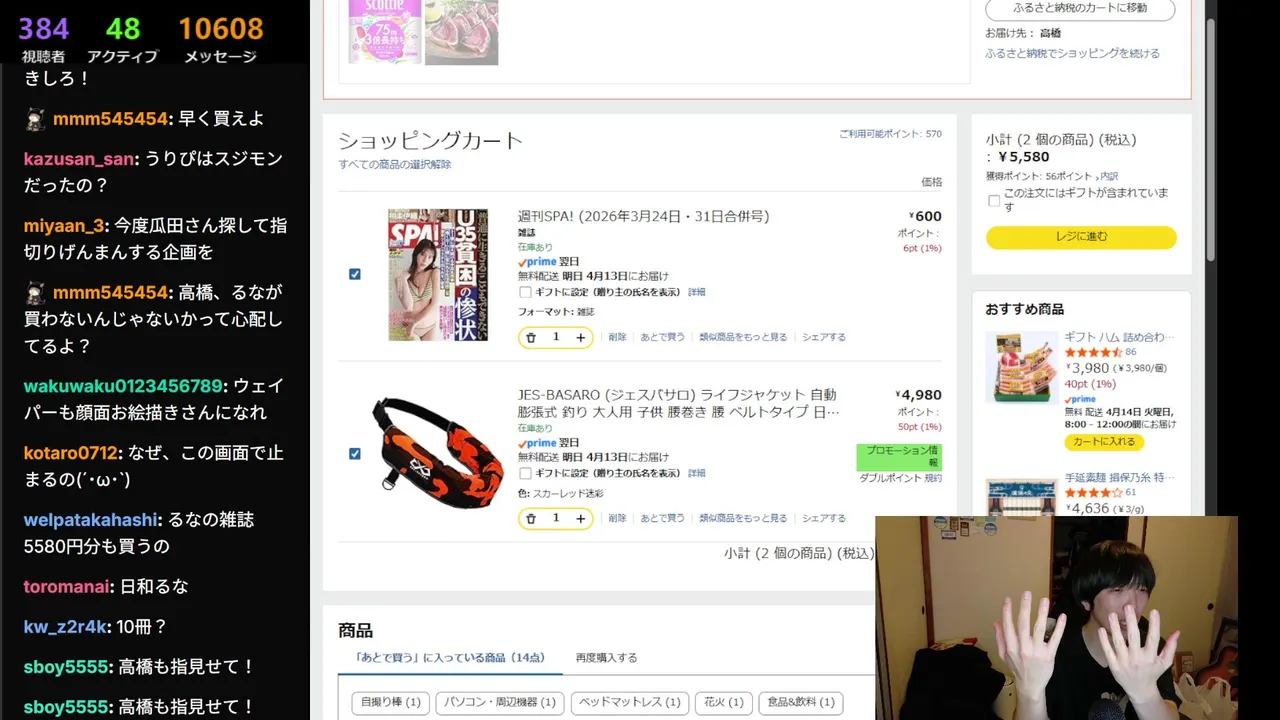
Task: Click 類似商品をもっと見る for 週刊SPA!
Action: 743,338
